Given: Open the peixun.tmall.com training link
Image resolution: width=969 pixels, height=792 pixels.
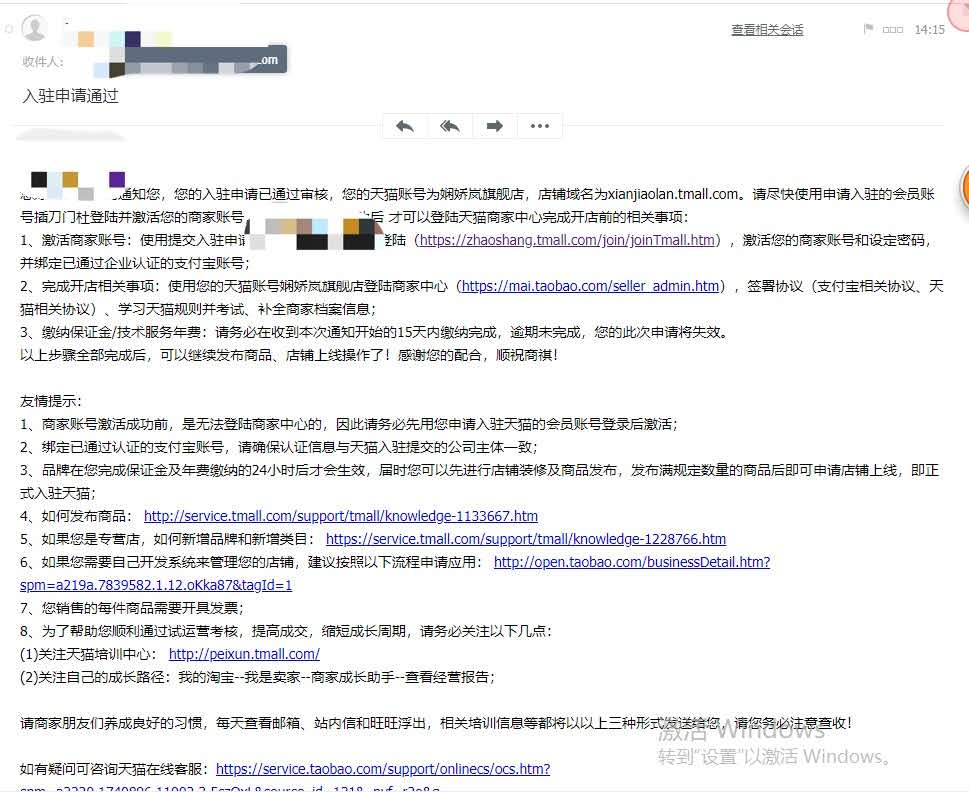Looking at the screenshot, I should (x=244, y=654).
